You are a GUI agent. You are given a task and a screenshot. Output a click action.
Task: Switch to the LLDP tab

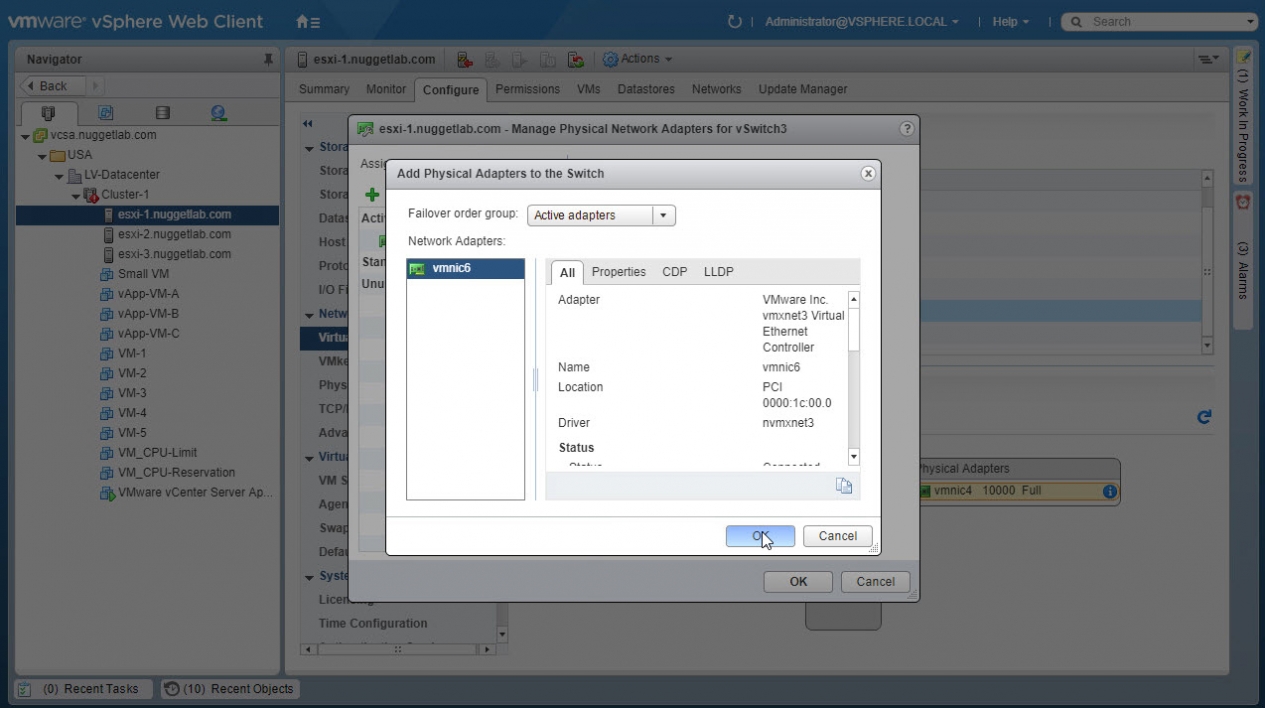(x=718, y=272)
